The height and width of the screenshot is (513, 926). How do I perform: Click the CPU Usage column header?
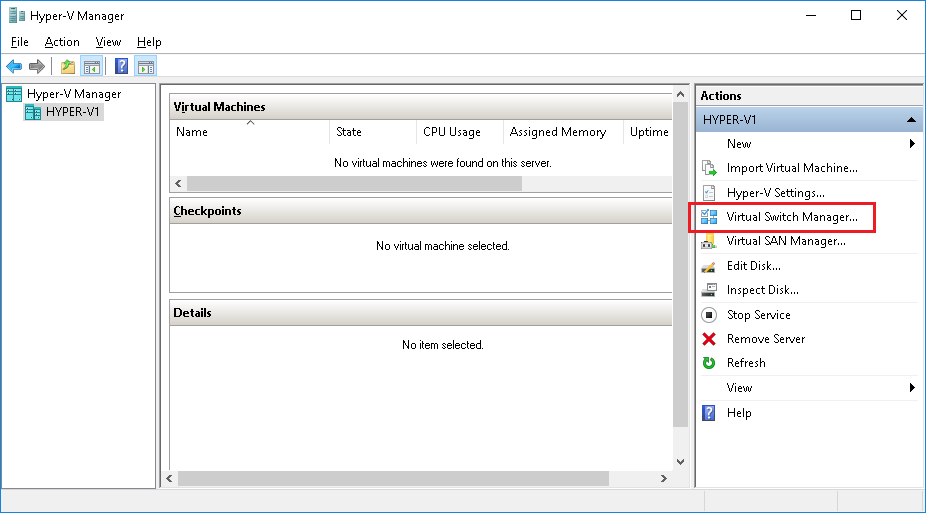coord(459,132)
